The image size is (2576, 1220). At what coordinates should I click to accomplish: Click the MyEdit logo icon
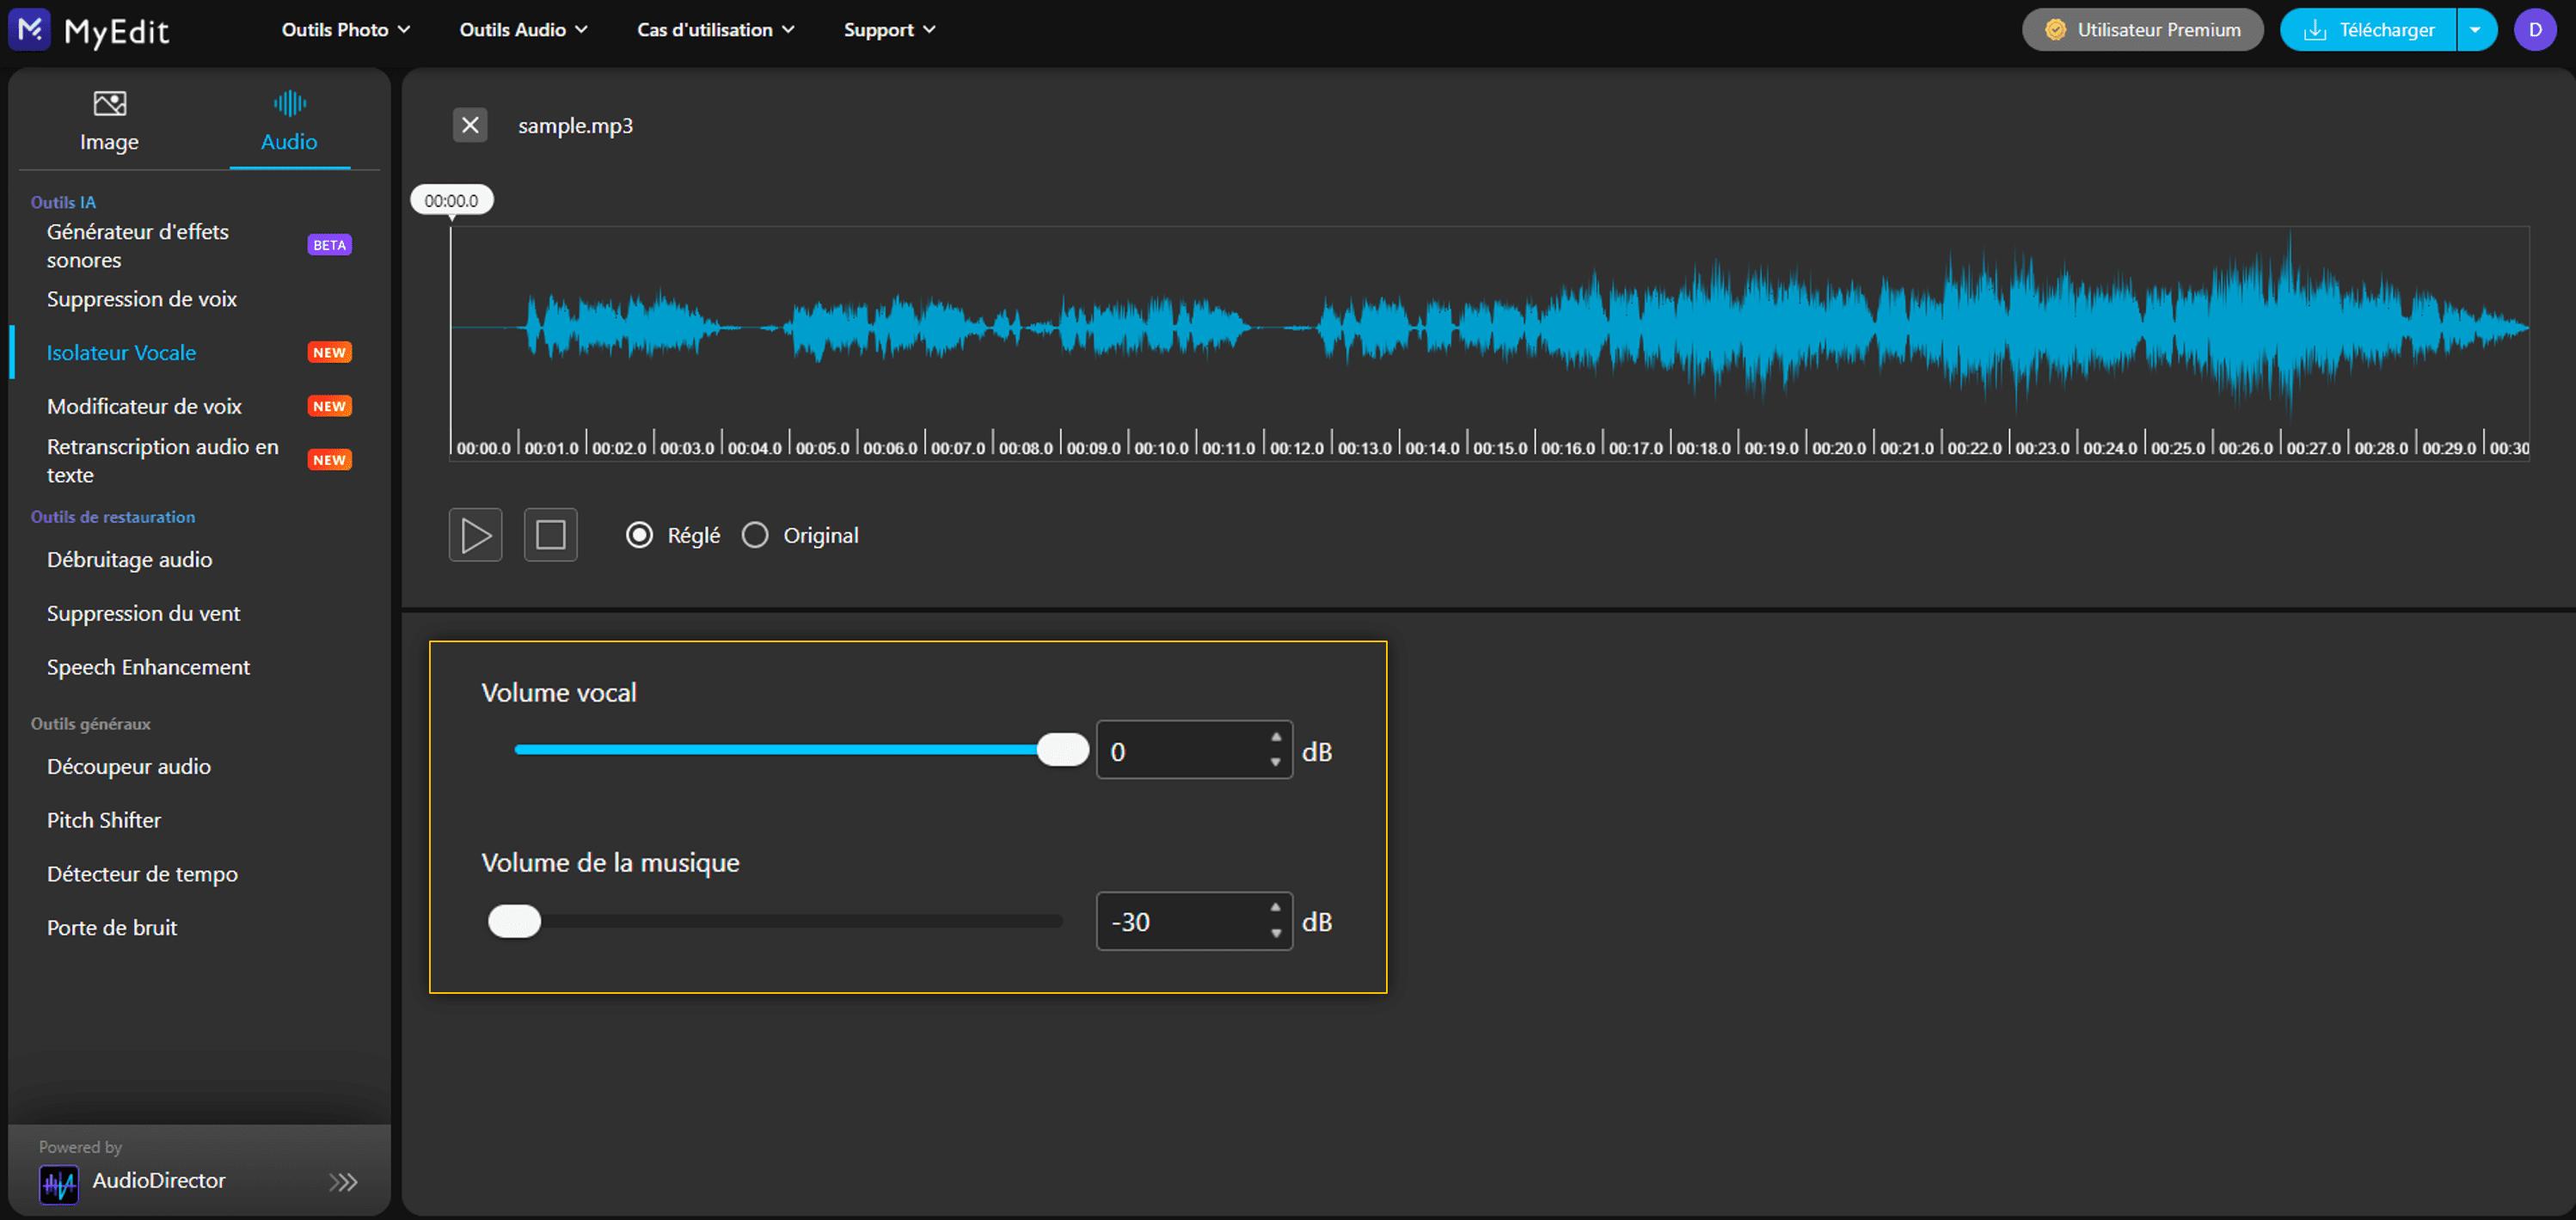(30, 29)
